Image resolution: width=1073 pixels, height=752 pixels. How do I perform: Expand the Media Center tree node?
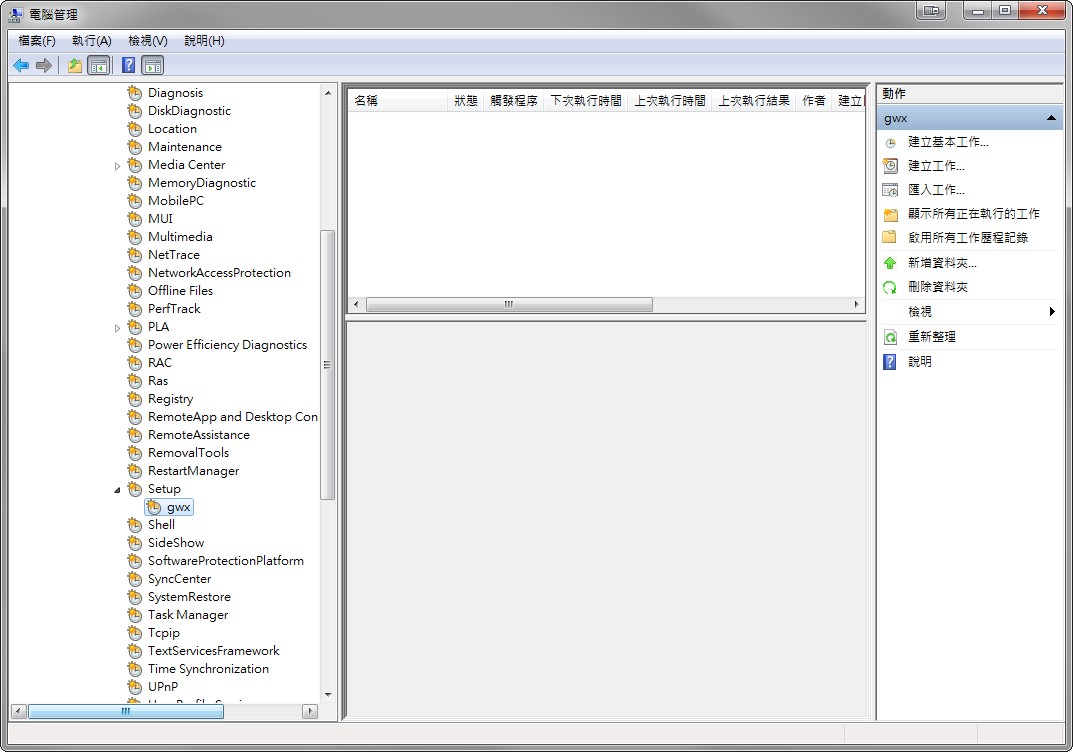coord(117,165)
